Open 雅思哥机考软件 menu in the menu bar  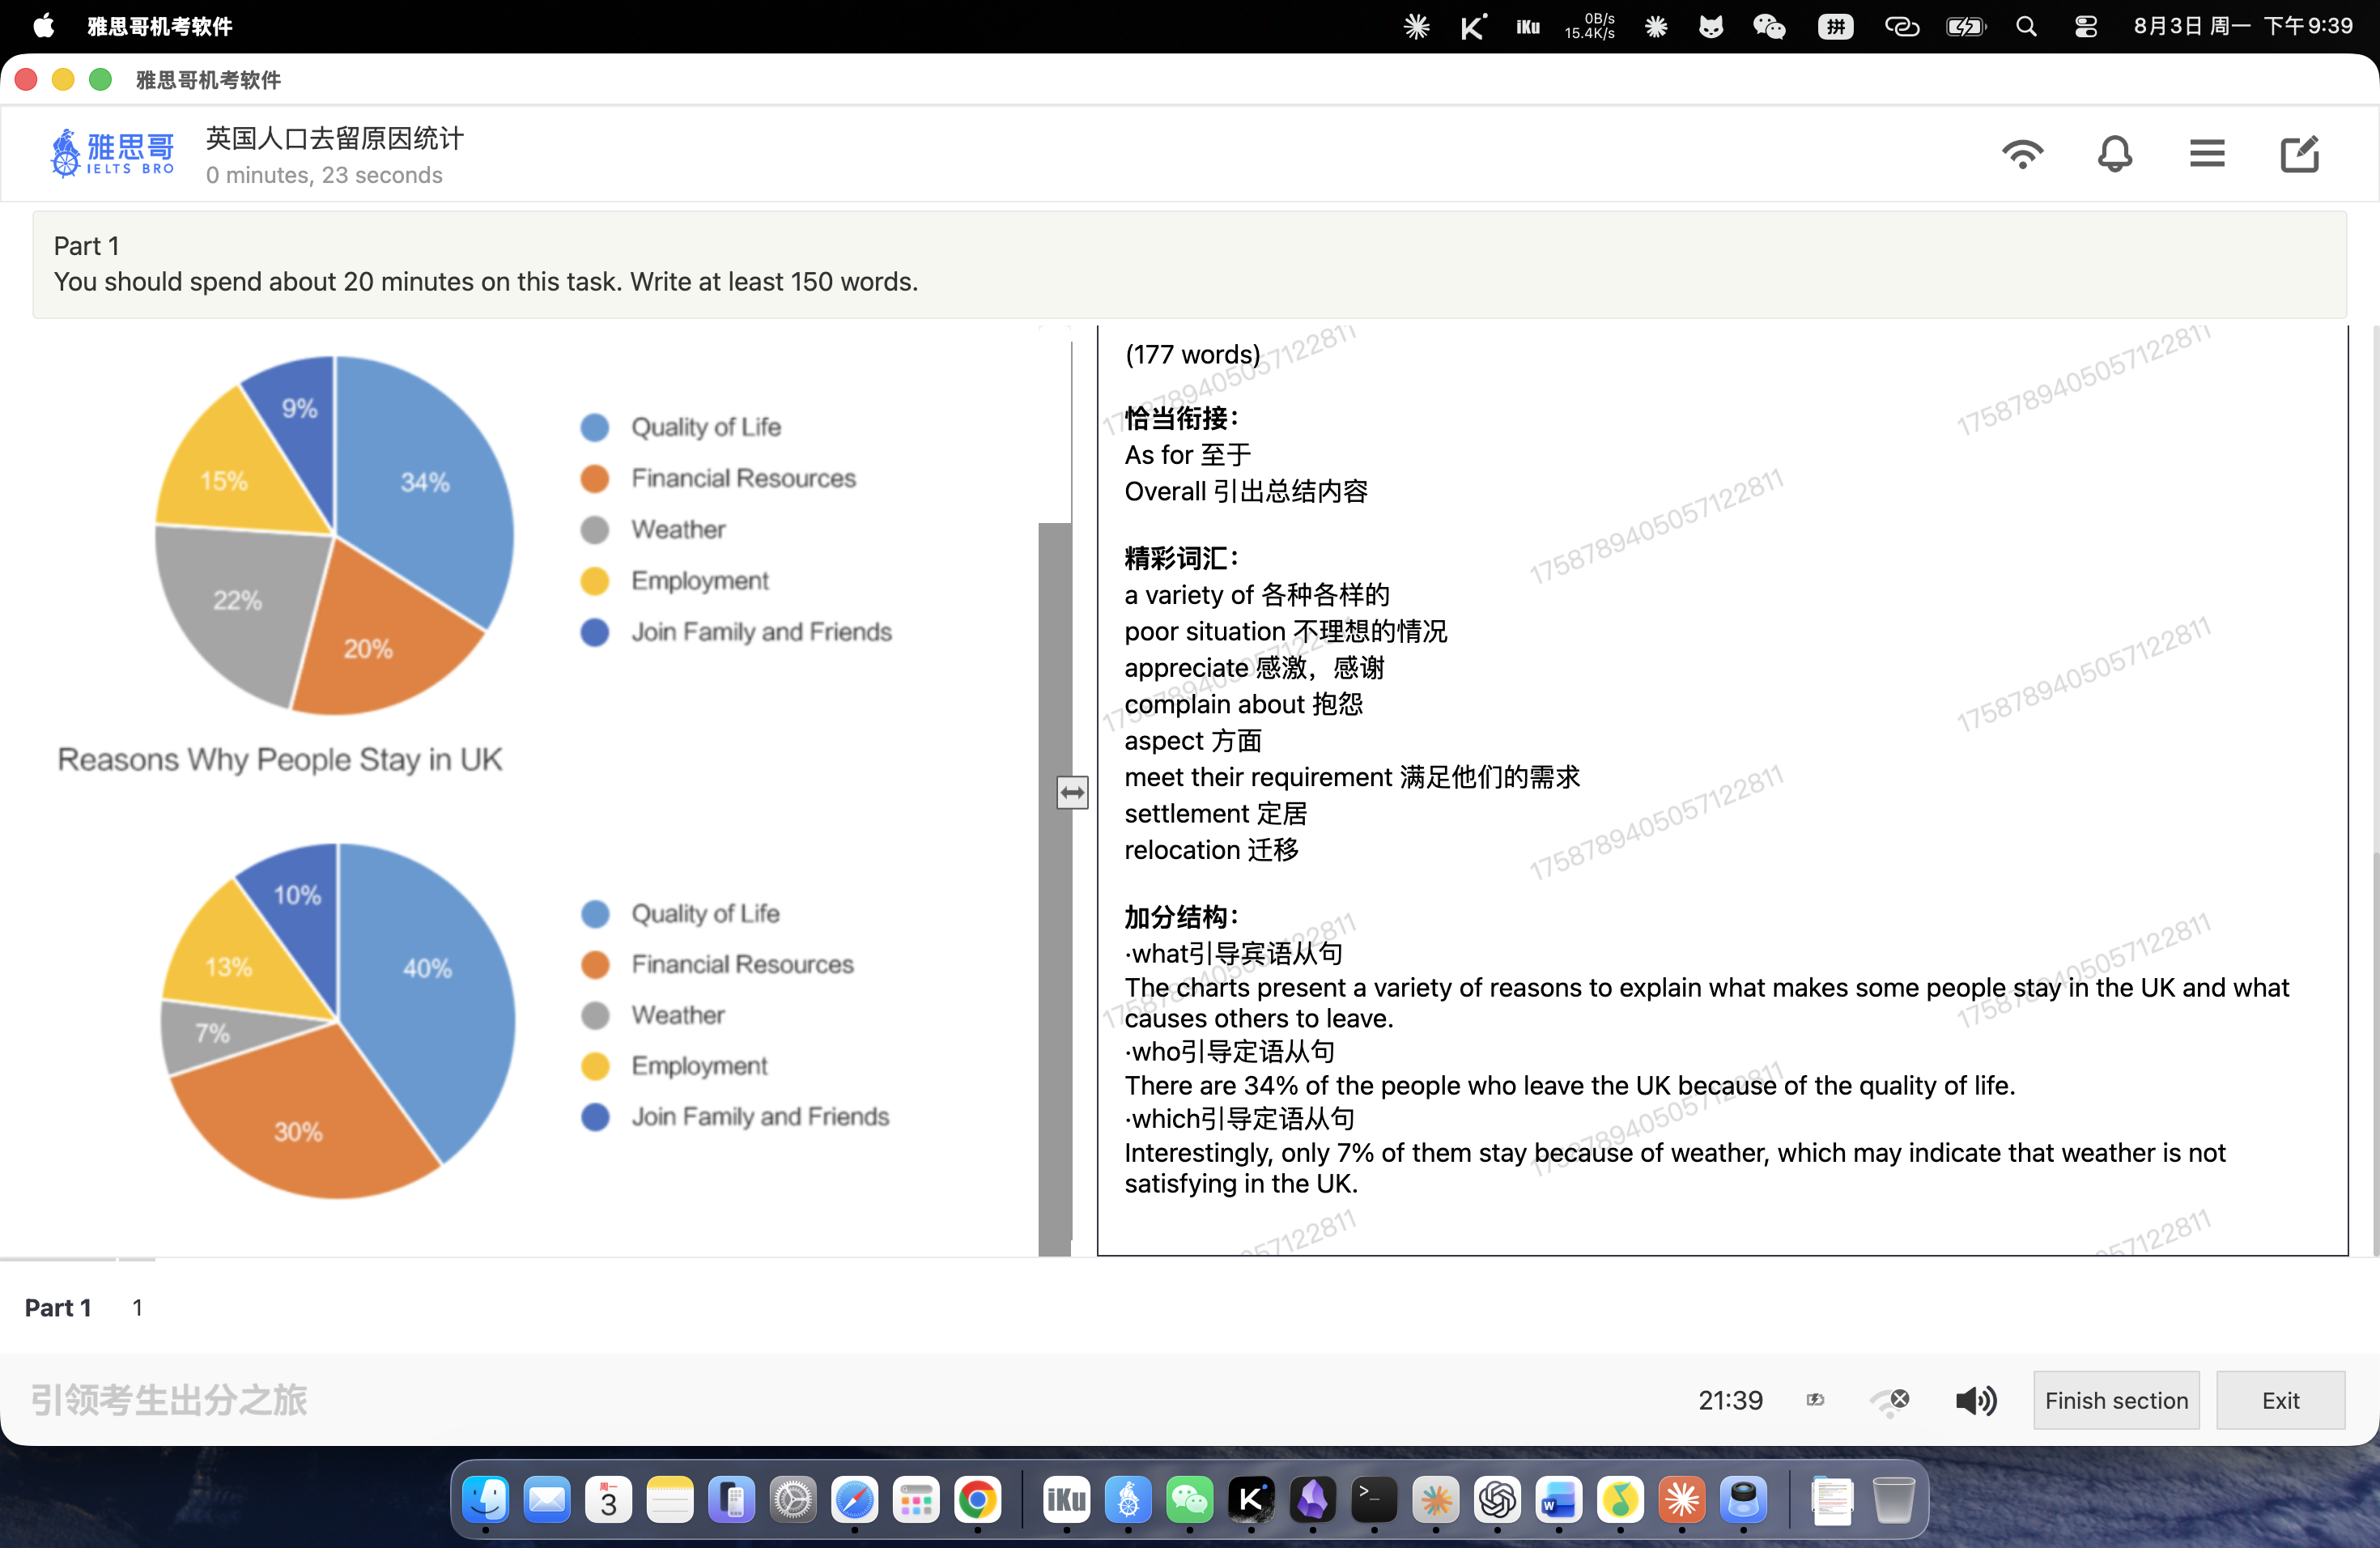[160, 26]
